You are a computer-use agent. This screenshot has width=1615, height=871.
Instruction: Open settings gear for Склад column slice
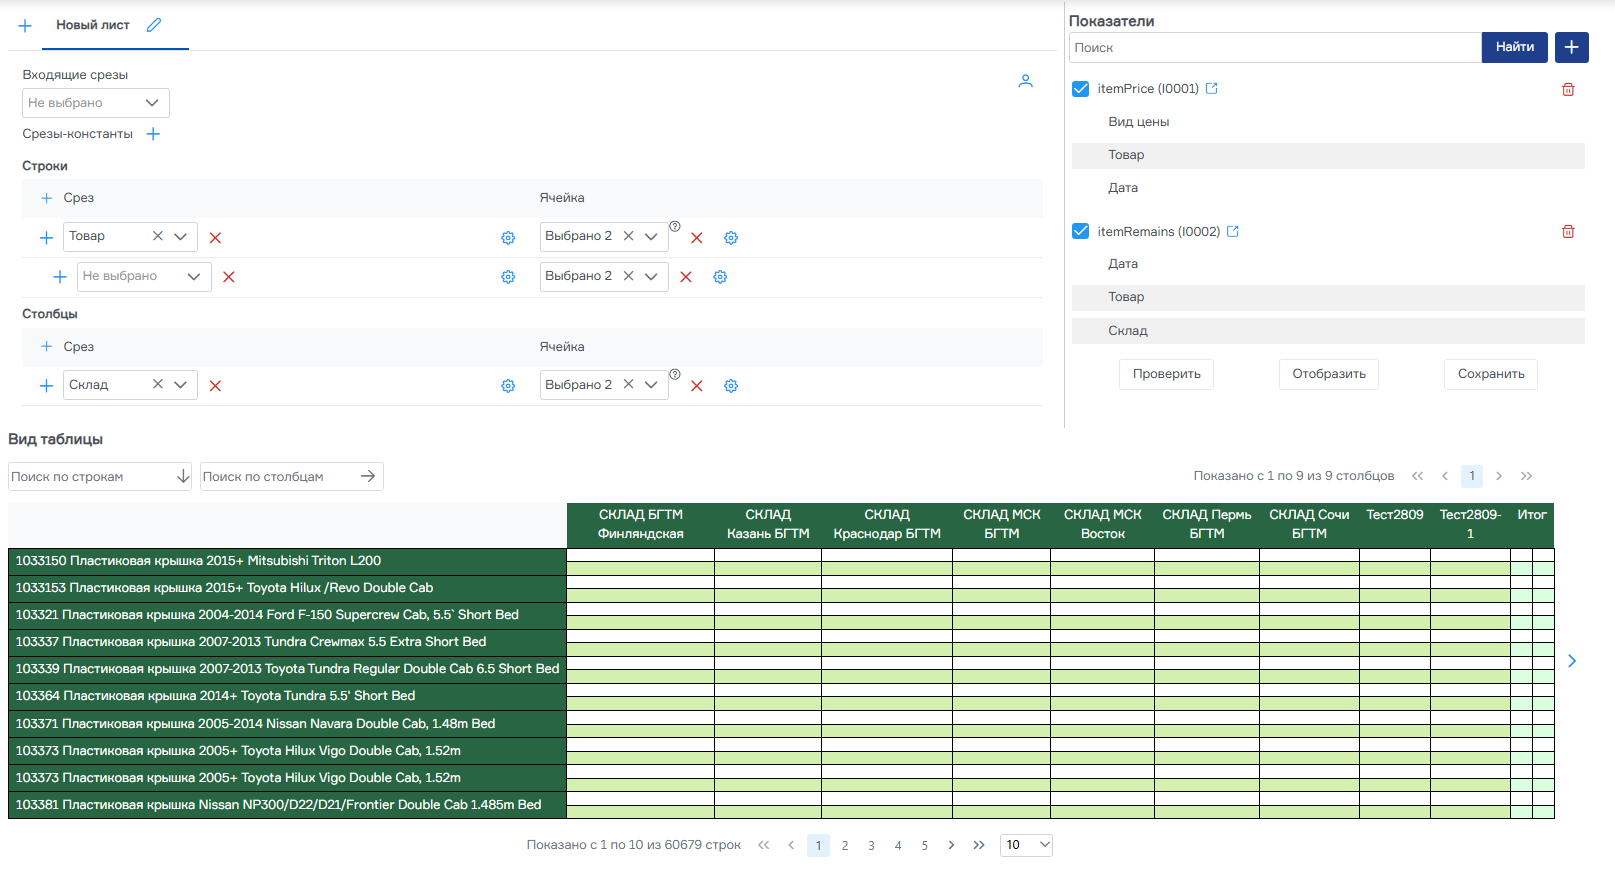click(x=508, y=386)
